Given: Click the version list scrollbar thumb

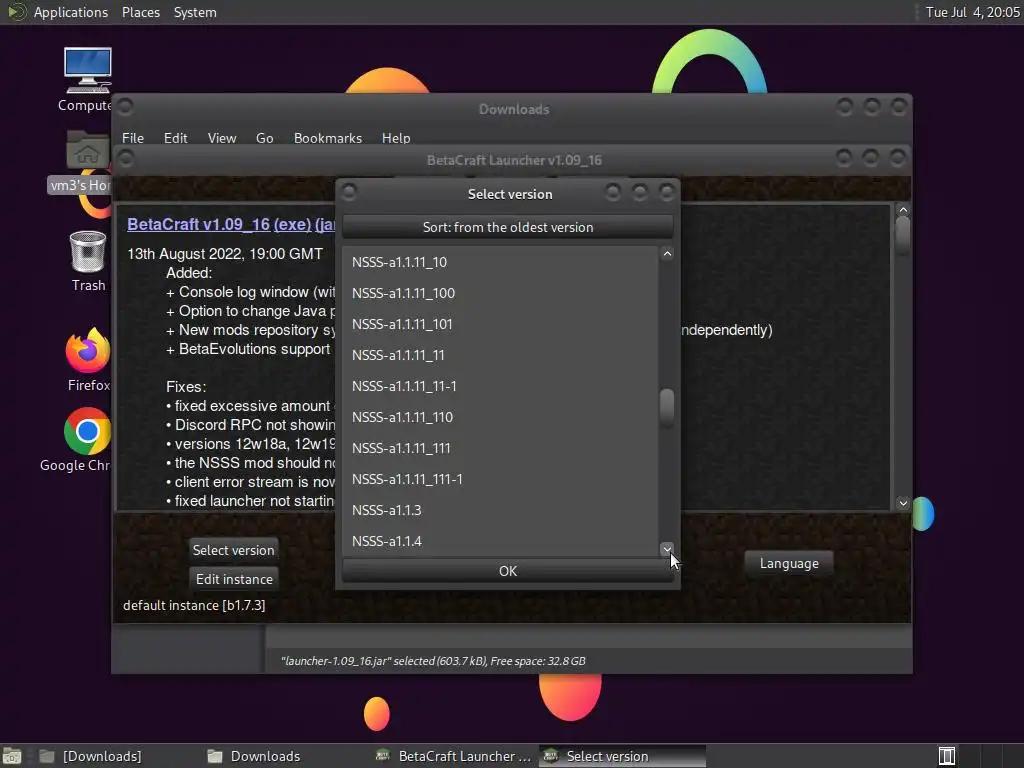Looking at the screenshot, I should [x=667, y=408].
